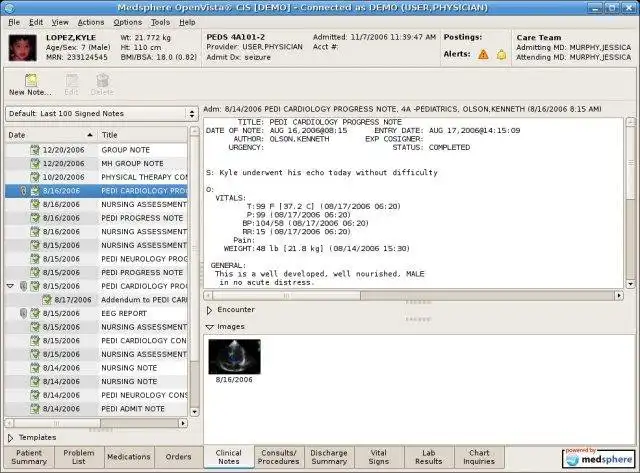This screenshot has height=473, width=640.
Task: Click note icon for EEG REPORT row
Action: click(35, 313)
